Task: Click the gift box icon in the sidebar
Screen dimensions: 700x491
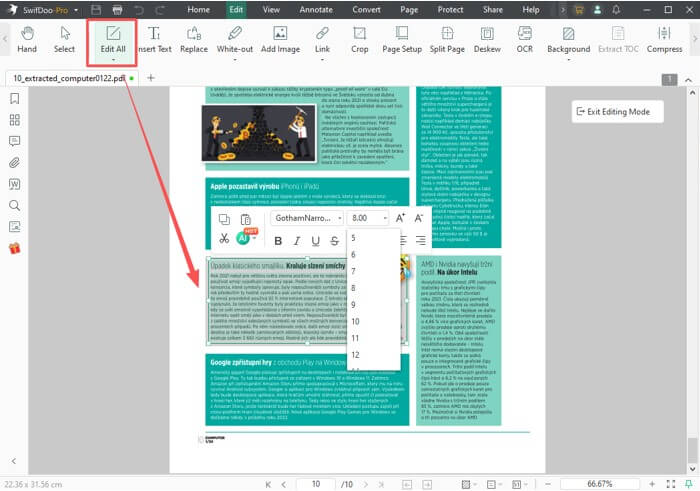Action: point(15,248)
